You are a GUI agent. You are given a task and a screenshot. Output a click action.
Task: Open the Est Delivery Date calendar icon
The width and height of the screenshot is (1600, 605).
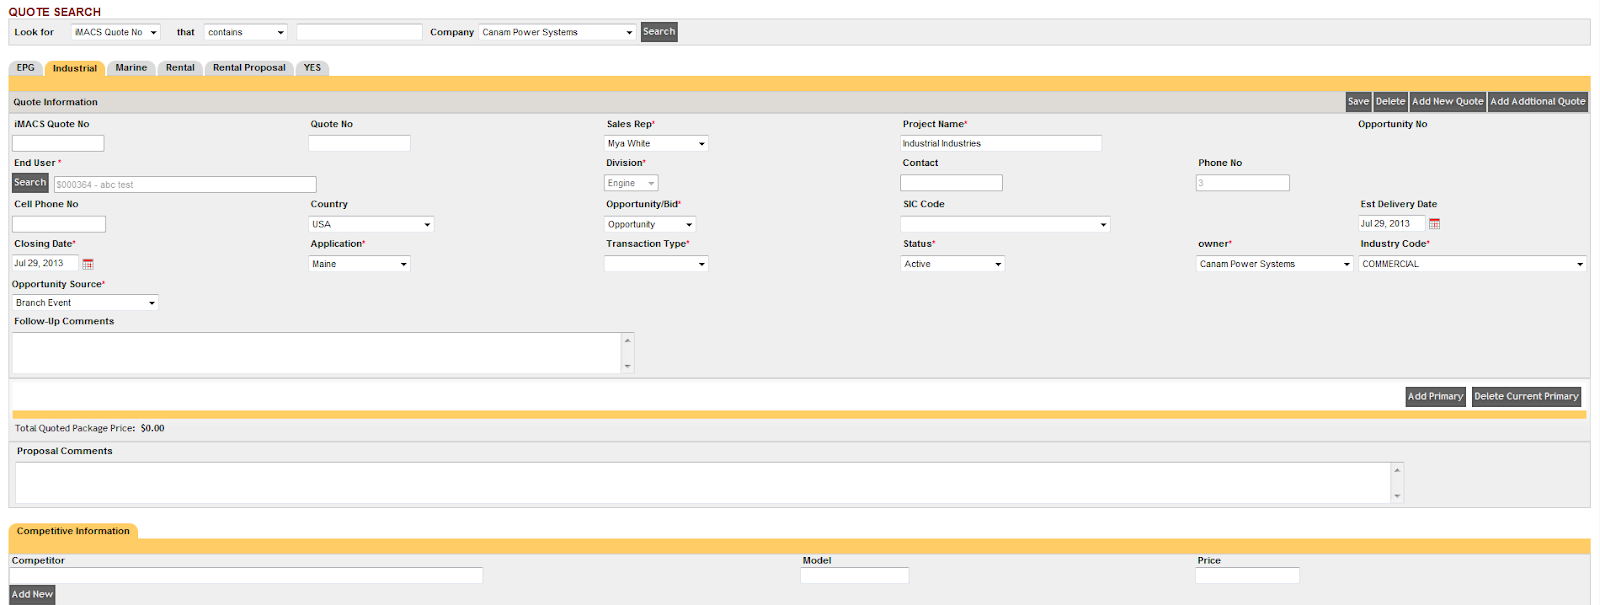[1434, 224]
